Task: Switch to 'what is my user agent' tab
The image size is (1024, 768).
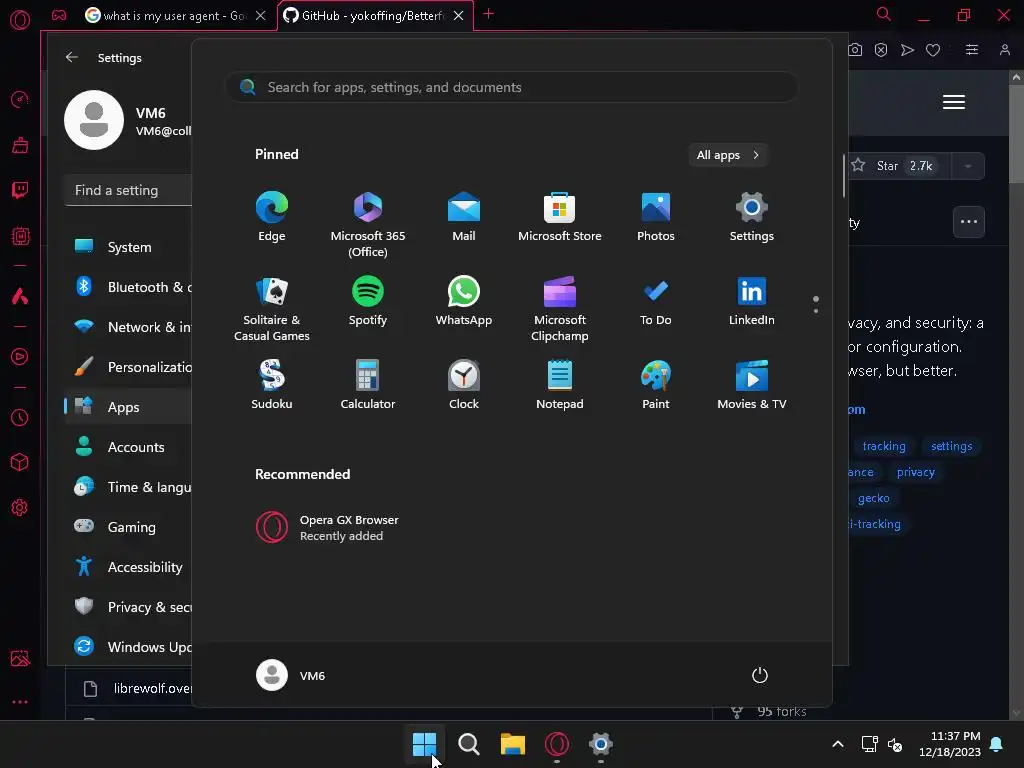Action: (x=167, y=16)
